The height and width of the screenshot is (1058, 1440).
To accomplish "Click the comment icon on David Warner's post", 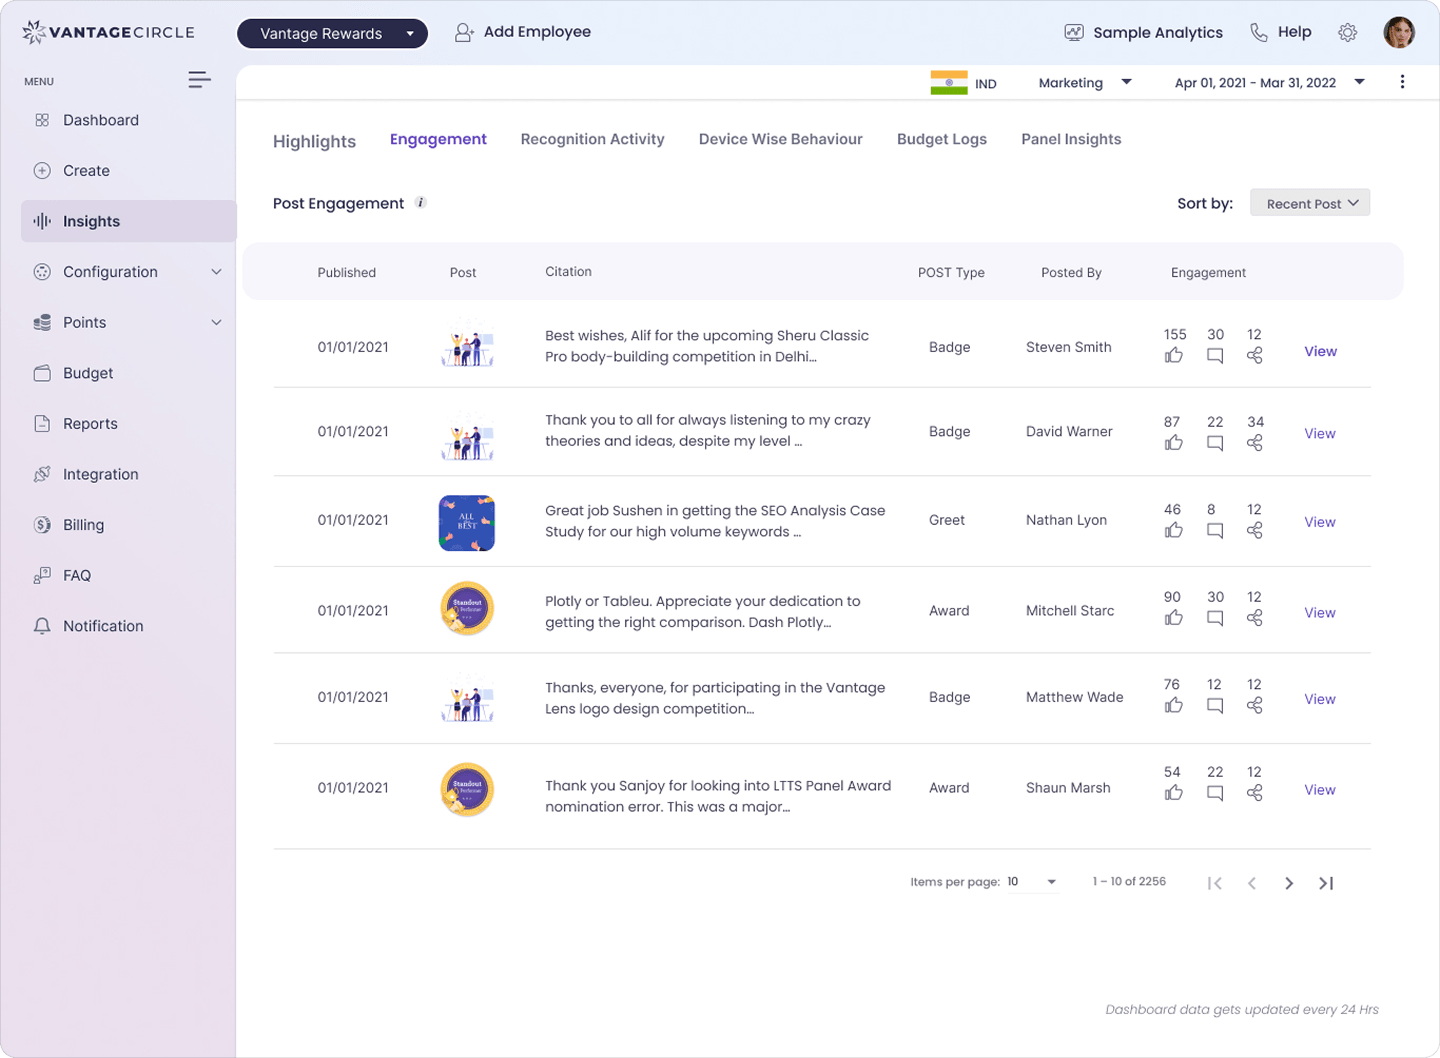I will click(x=1215, y=443).
